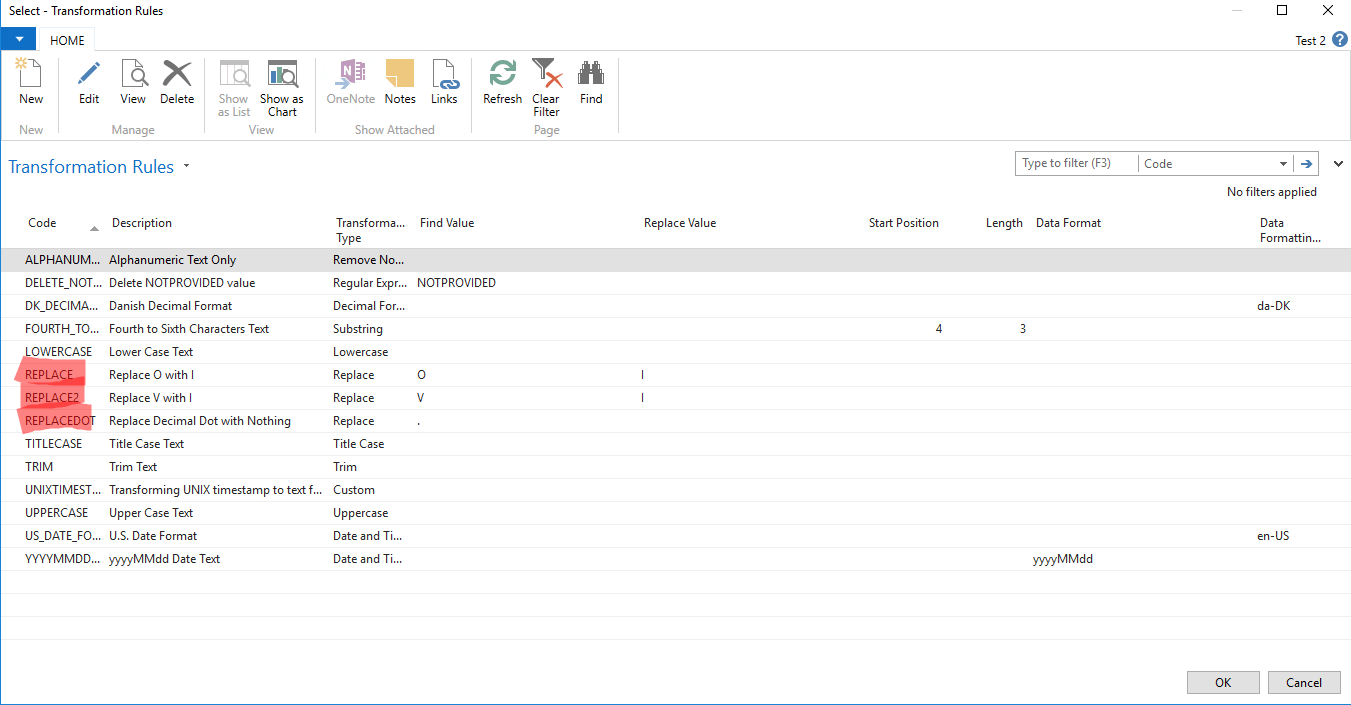The width and height of the screenshot is (1351, 705).
Task: Select the REPLACE2 code cell
Action: click(x=52, y=398)
